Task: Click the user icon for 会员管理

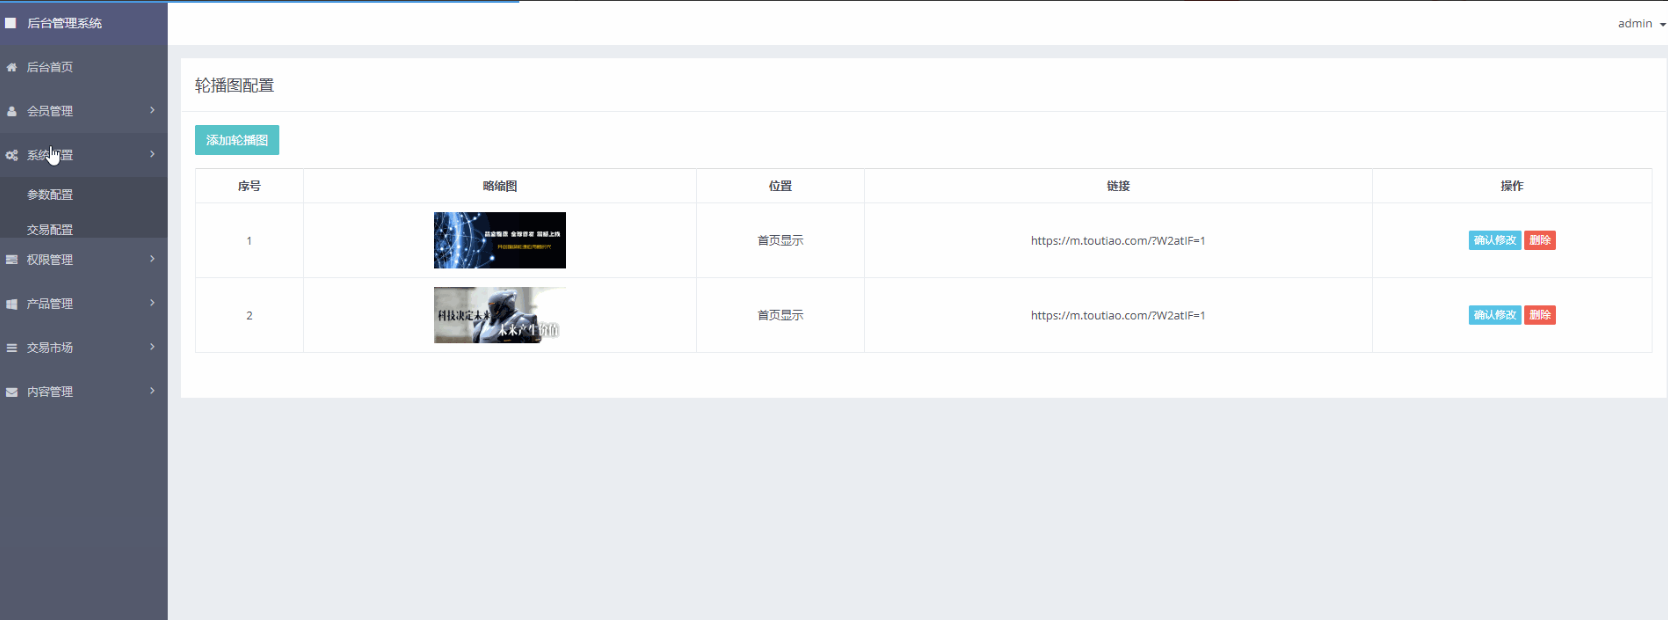Action: (x=12, y=111)
